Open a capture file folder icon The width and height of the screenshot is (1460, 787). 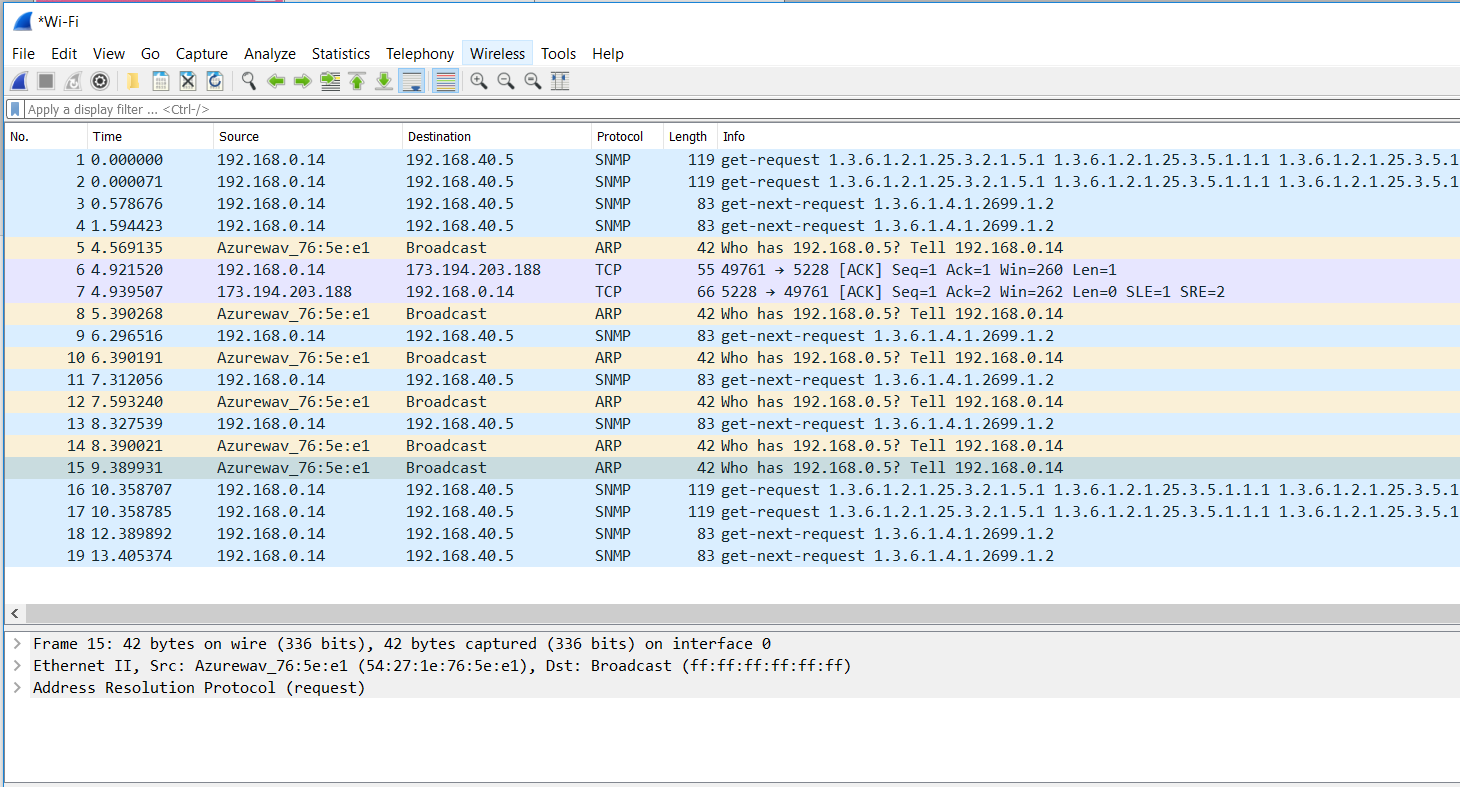132,81
